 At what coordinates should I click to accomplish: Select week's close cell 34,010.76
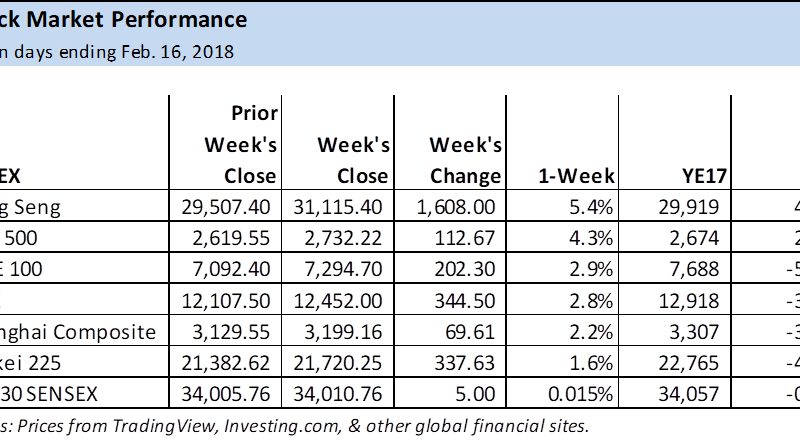click(338, 394)
